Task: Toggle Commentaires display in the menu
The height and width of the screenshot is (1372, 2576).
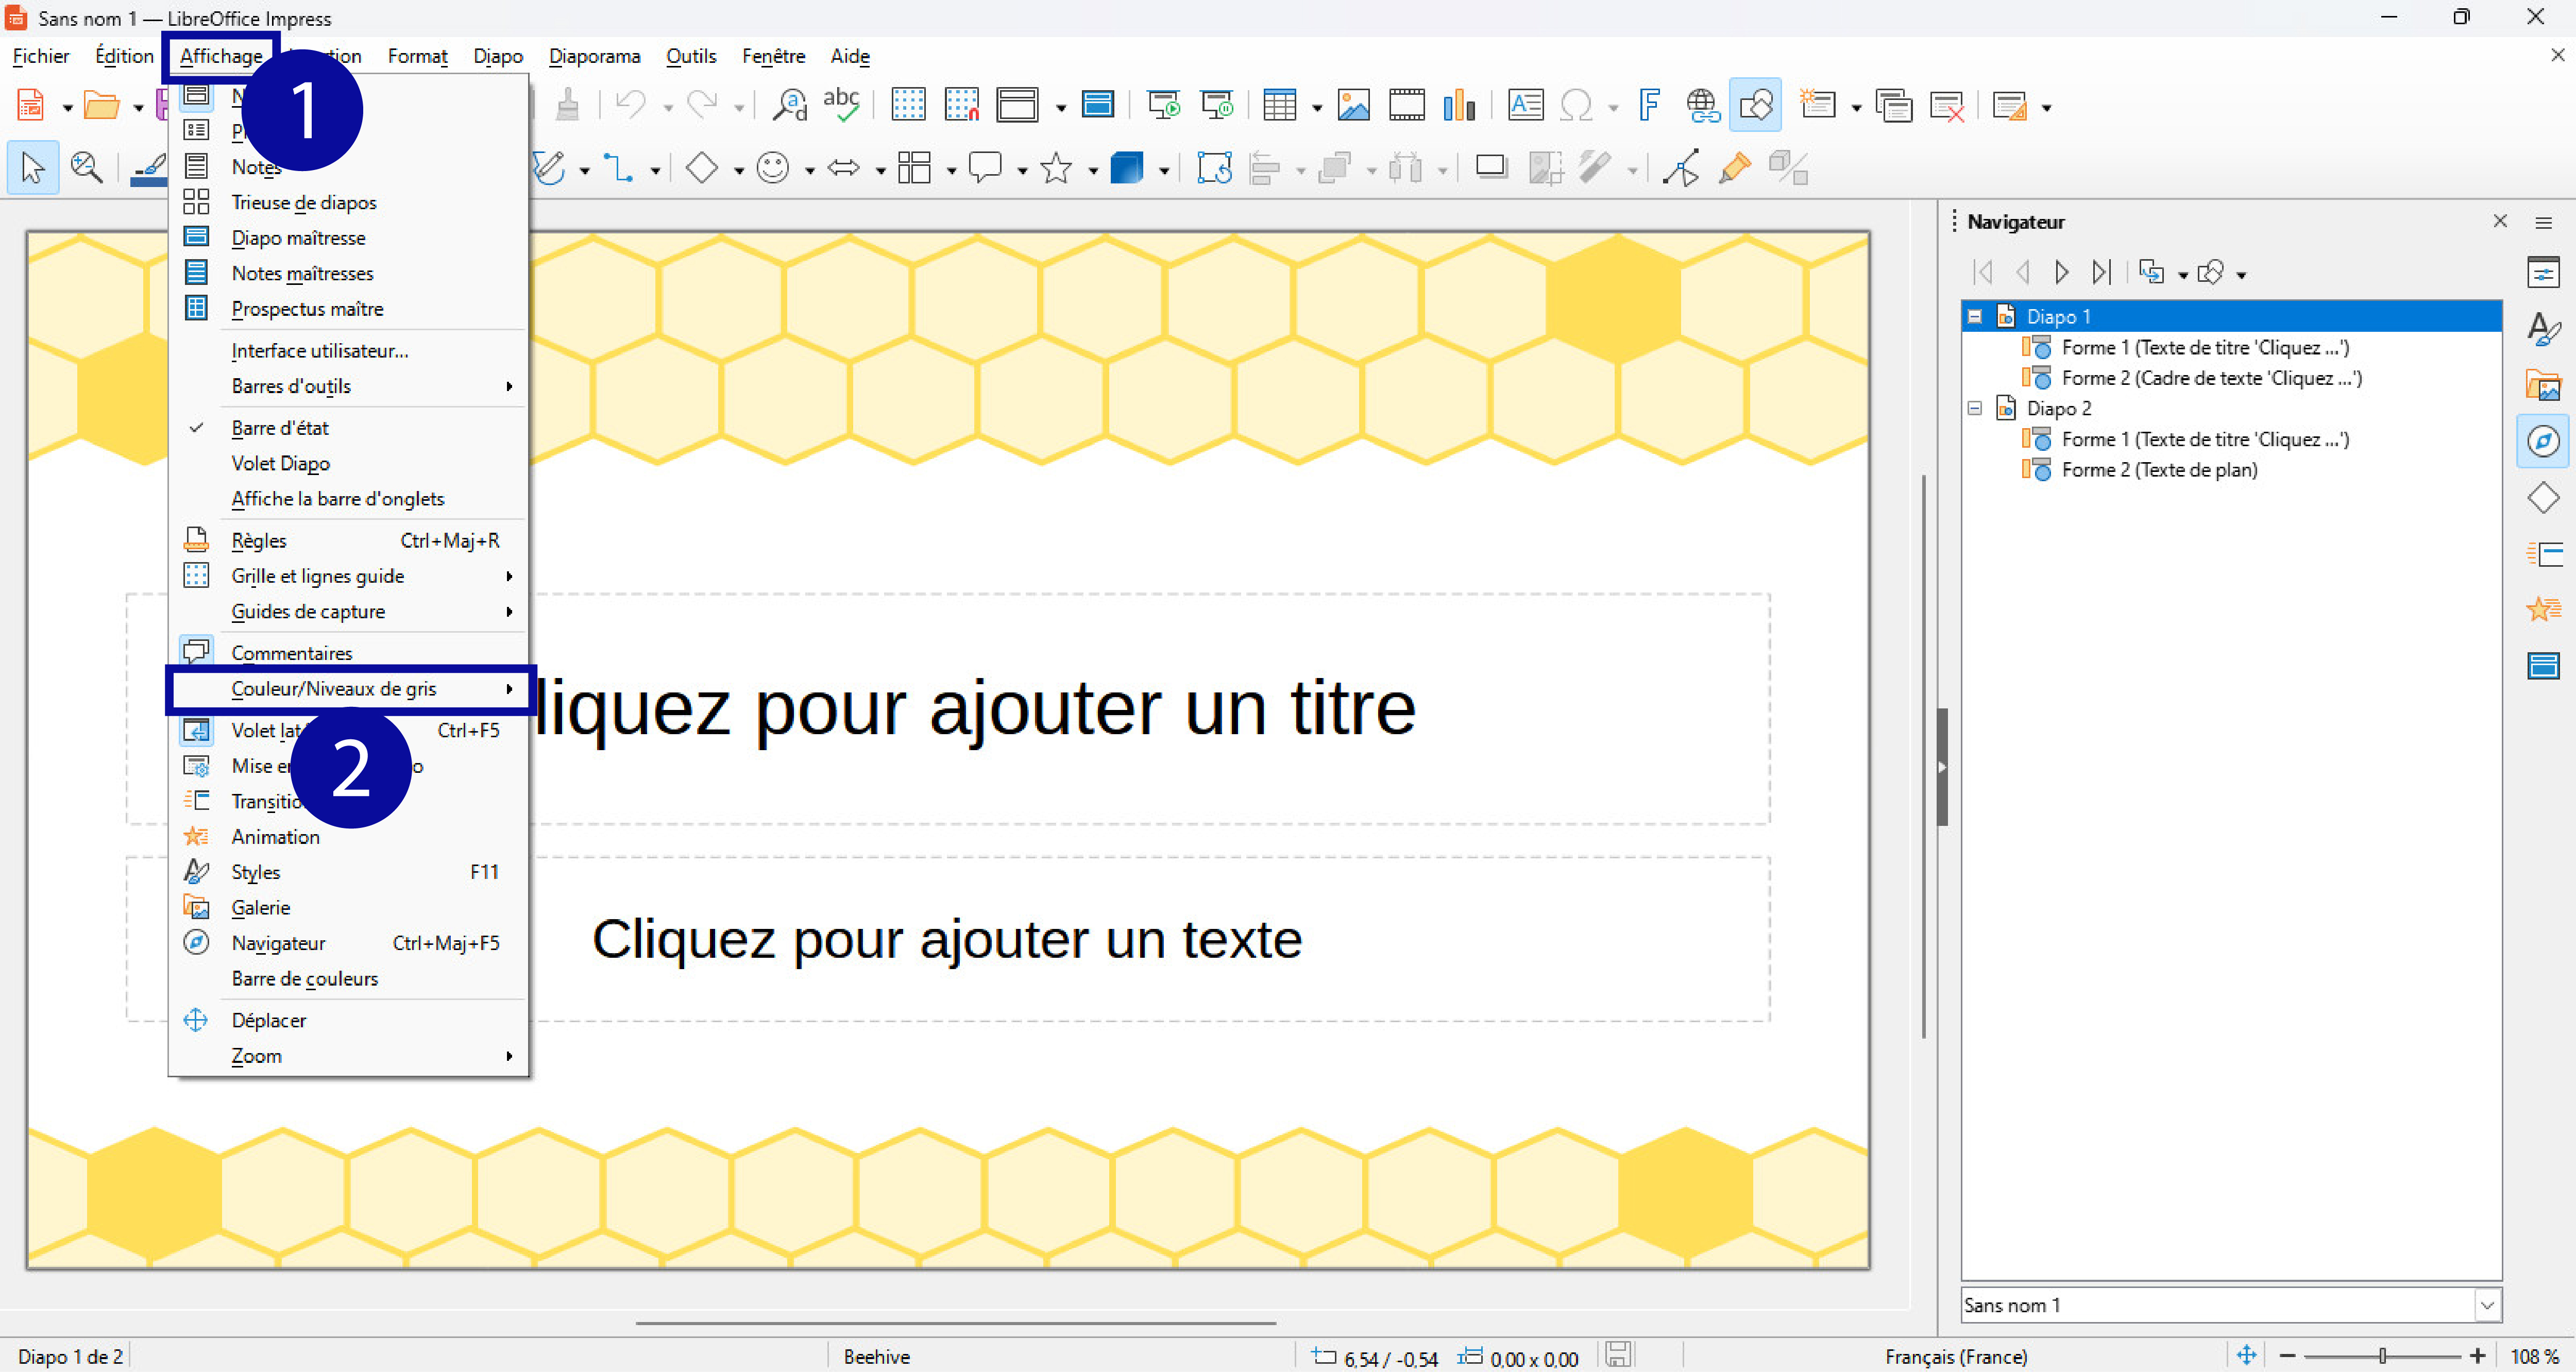Action: [292, 653]
